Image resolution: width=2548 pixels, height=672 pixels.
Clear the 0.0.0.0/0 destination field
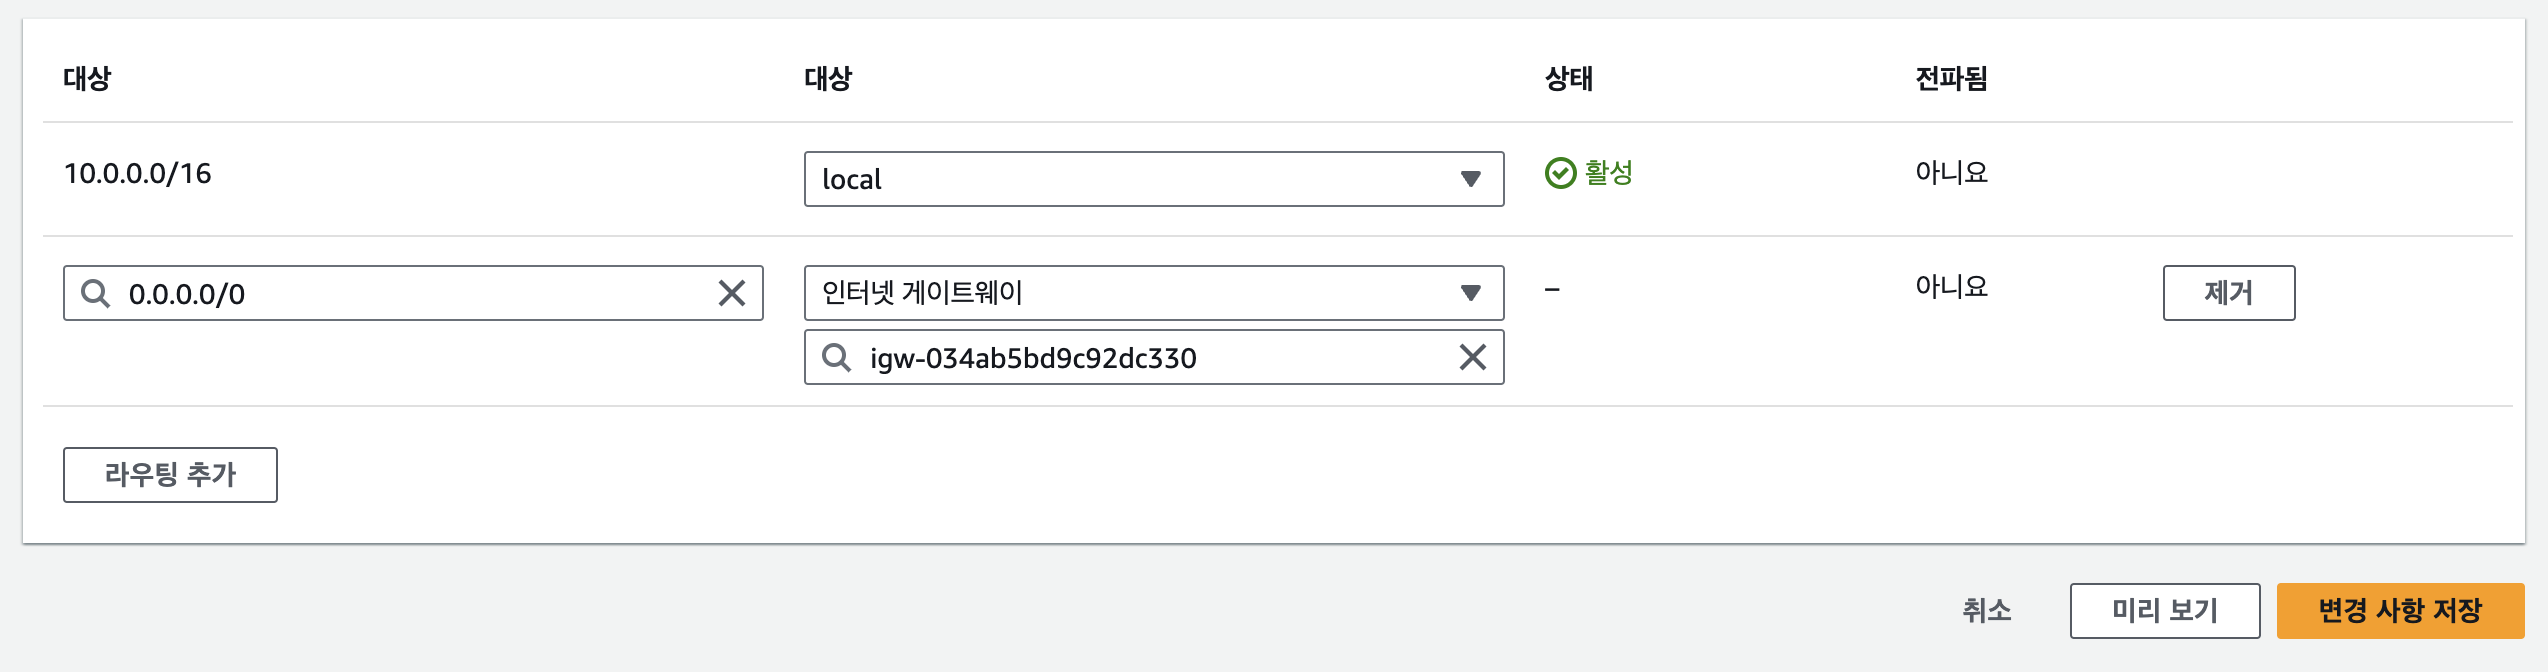[732, 293]
